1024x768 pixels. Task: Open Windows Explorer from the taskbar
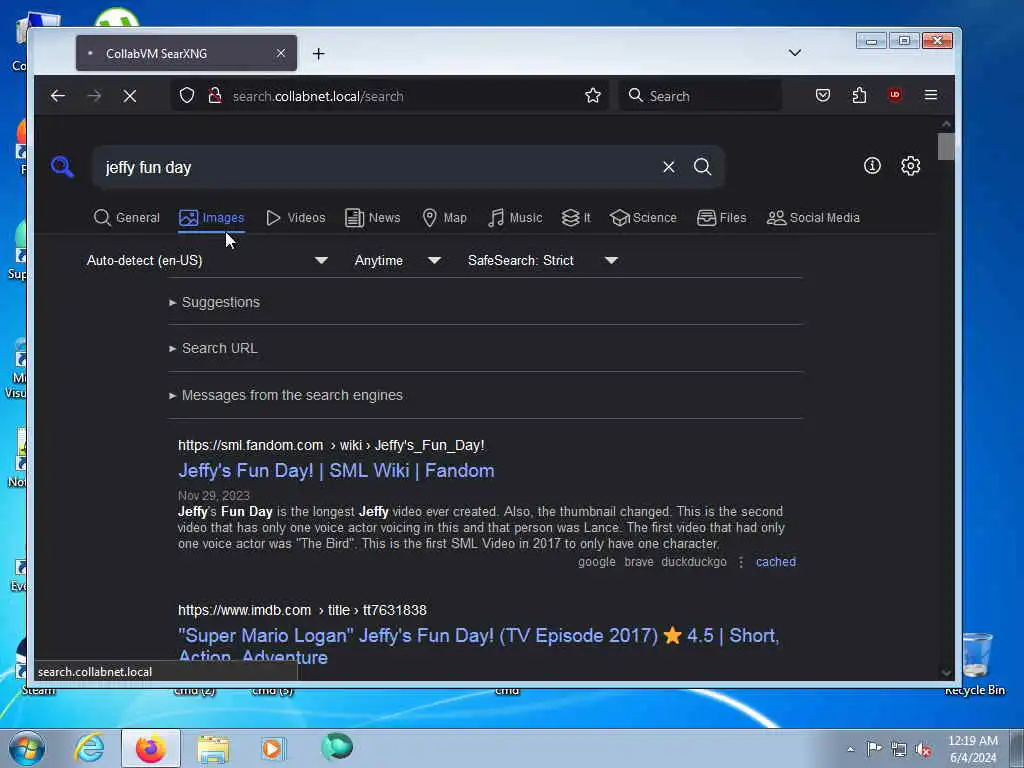(213, 748)
